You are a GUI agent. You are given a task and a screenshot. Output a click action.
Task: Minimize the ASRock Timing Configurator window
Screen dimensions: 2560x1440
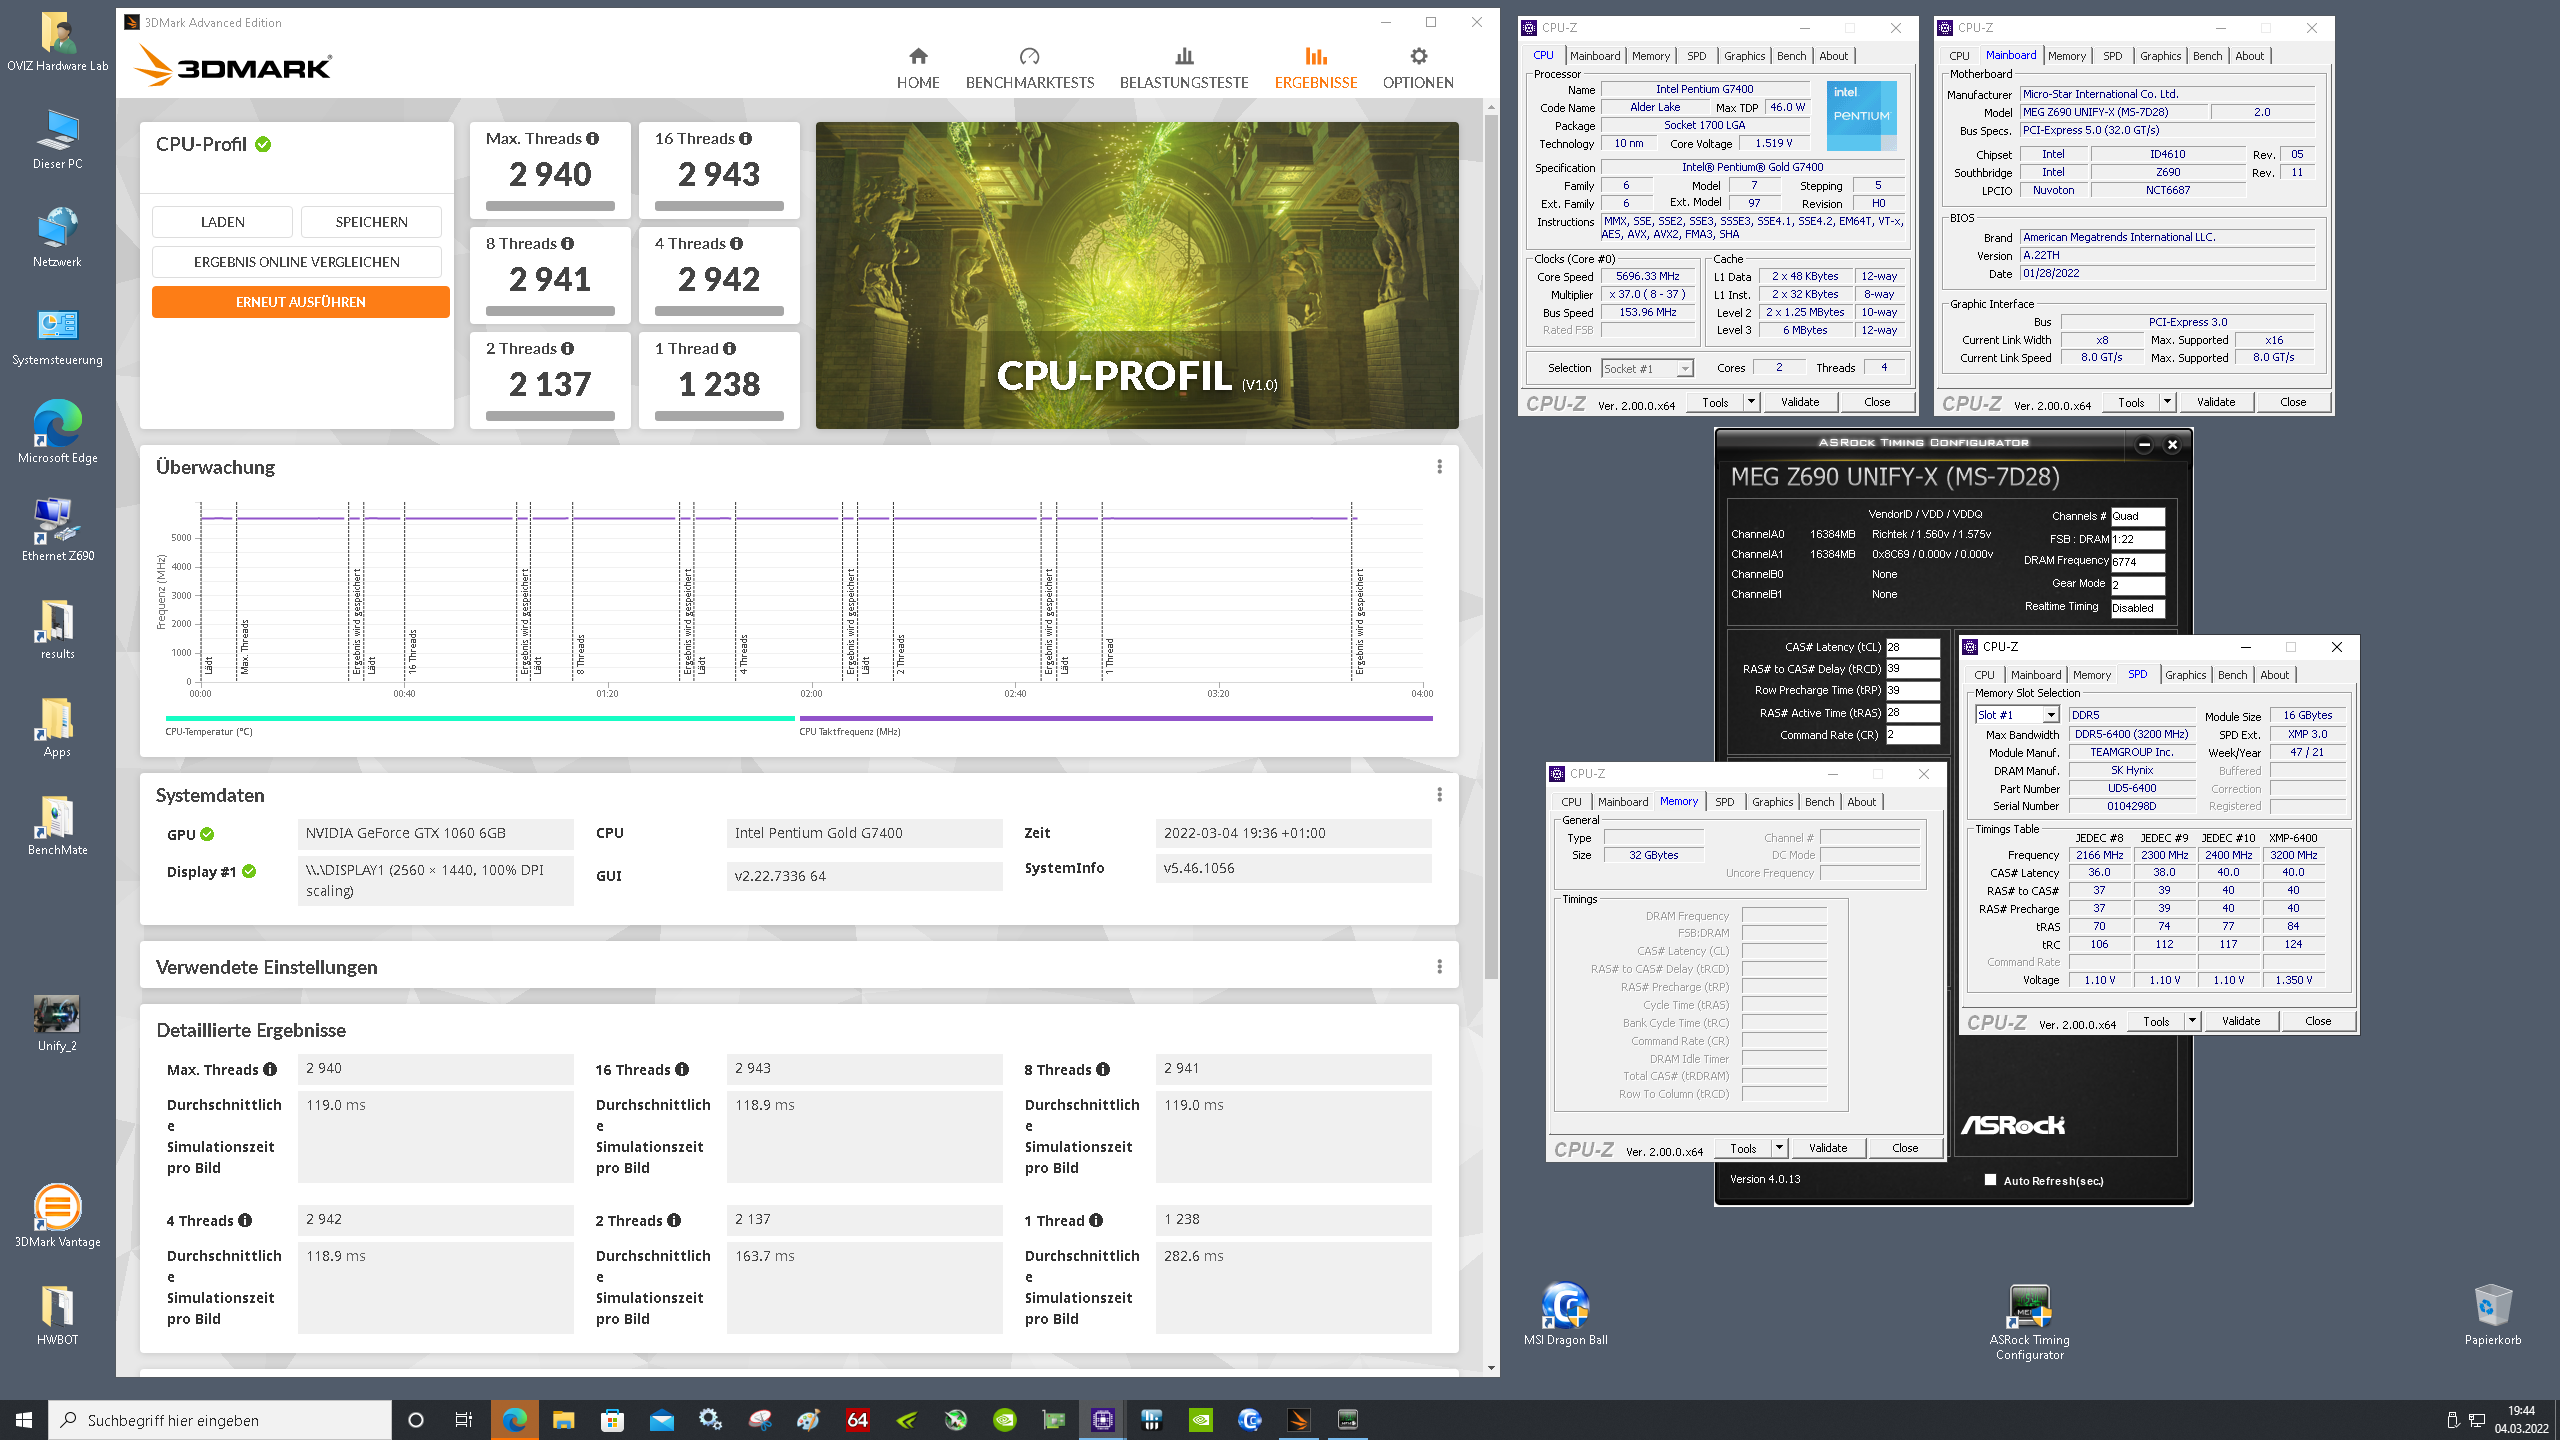click(2143, 445)
